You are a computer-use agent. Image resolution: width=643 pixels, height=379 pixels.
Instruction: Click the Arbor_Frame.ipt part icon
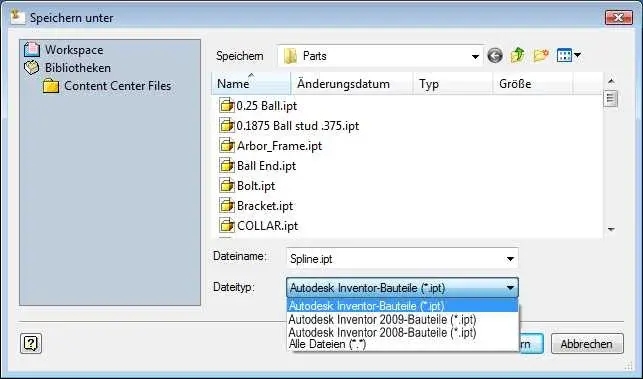227,146
